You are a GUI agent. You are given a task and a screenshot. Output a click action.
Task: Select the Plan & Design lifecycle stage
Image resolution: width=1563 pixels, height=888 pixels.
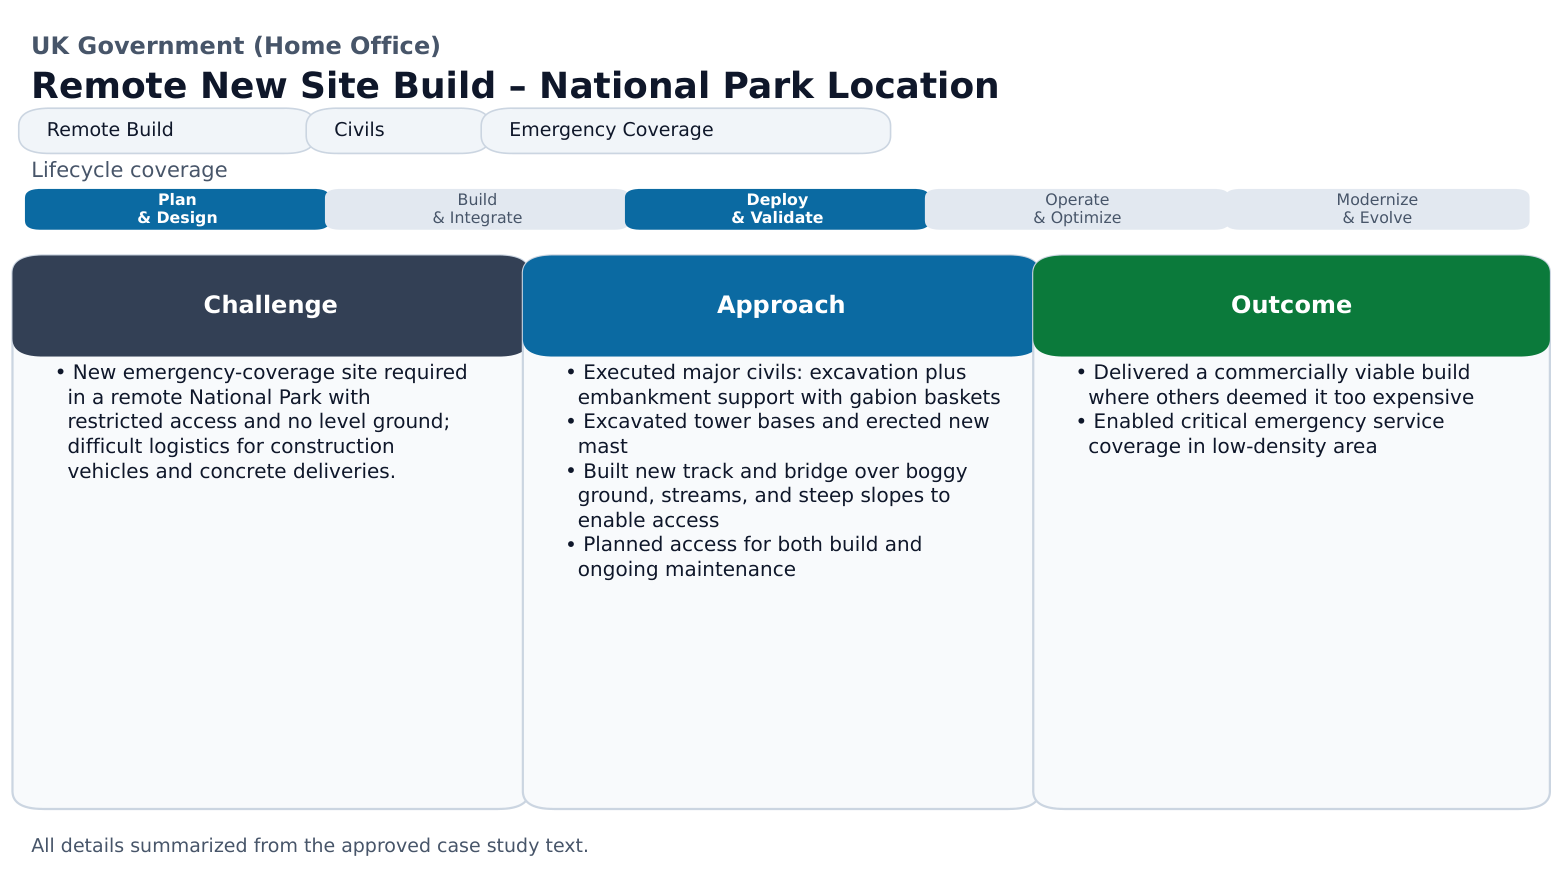175,208
